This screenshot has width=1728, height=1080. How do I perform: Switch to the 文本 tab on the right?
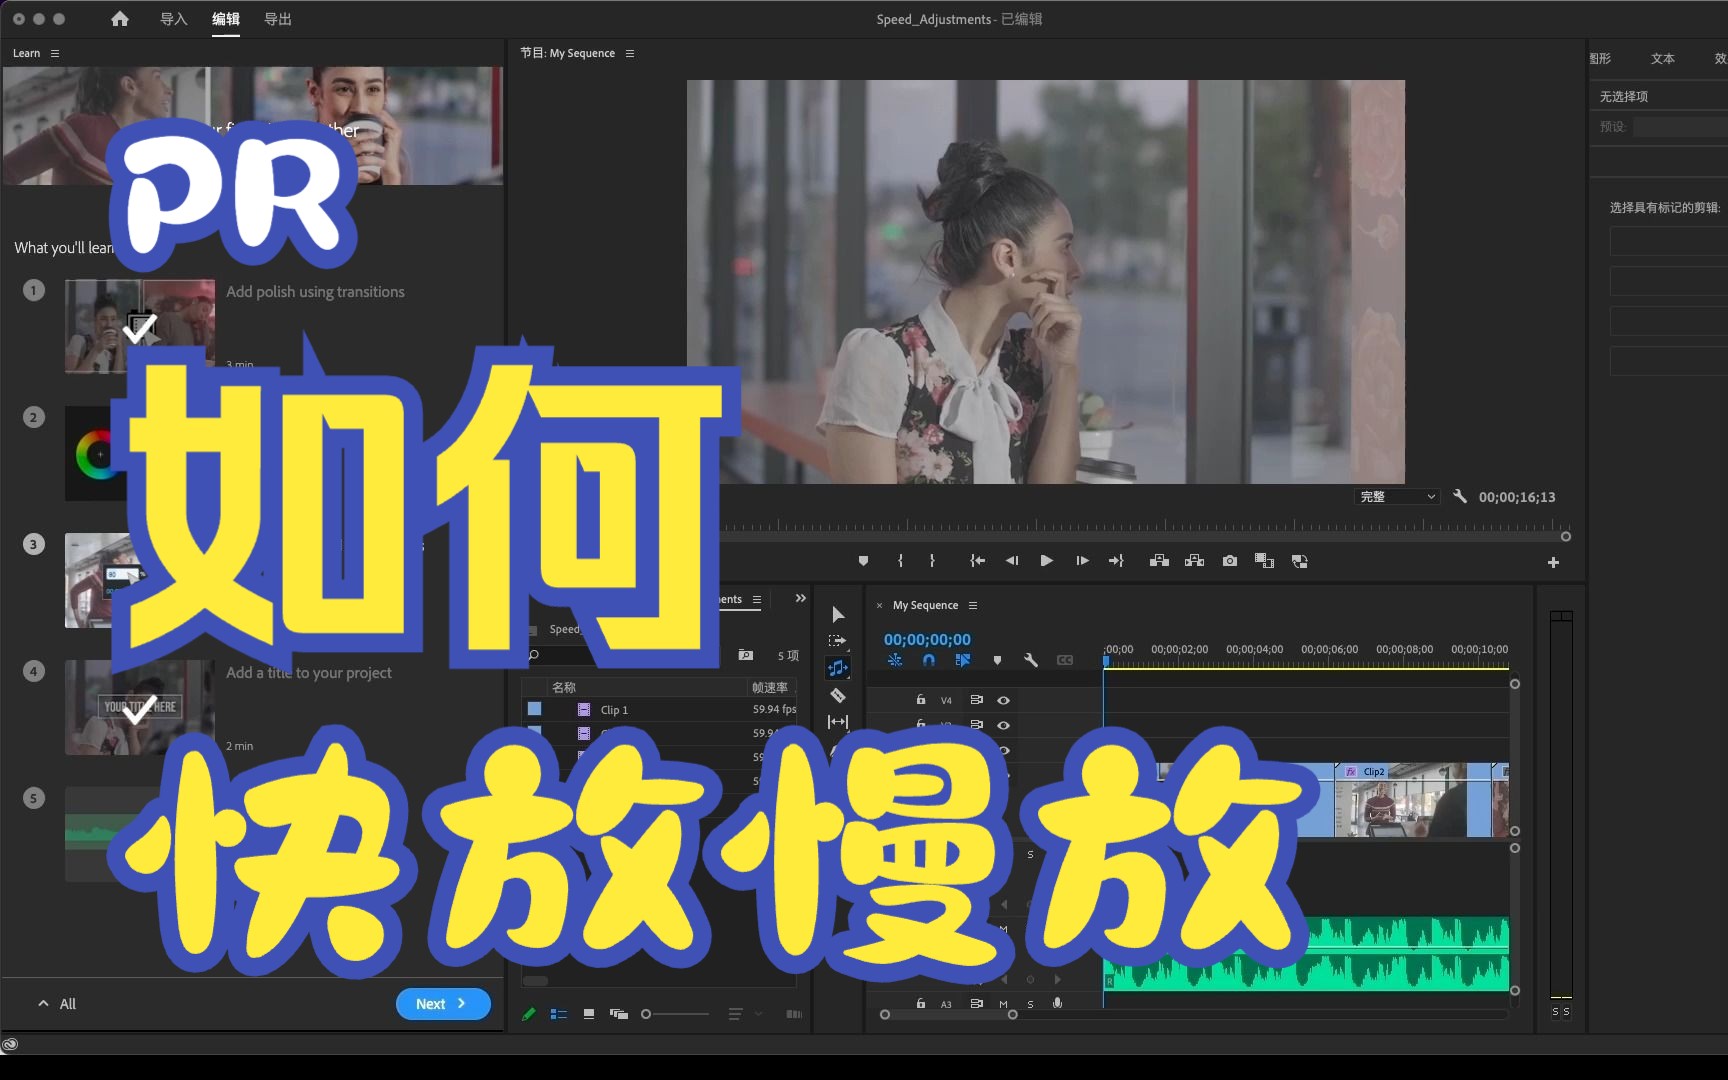coord(1663,59)
